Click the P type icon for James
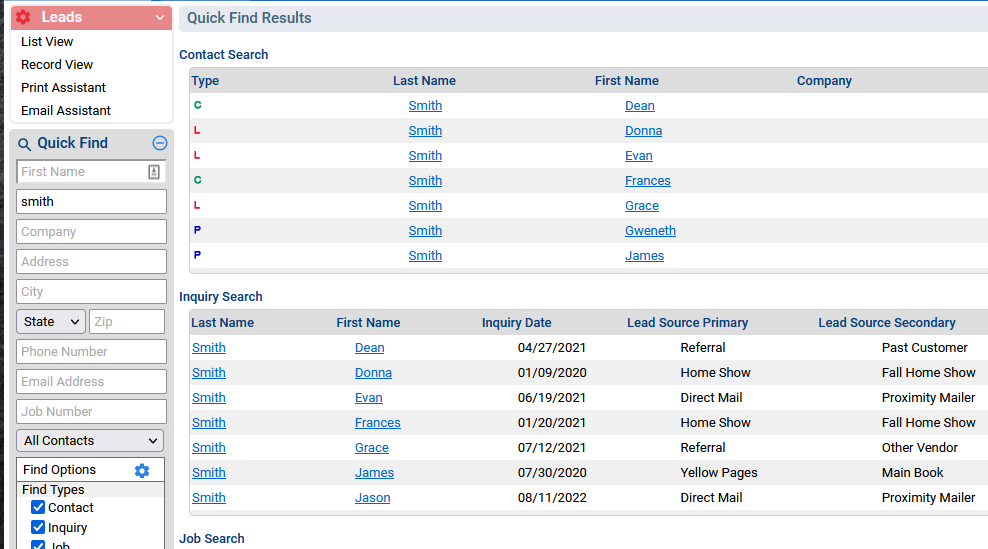988x549 pixels. click(197, 255)
